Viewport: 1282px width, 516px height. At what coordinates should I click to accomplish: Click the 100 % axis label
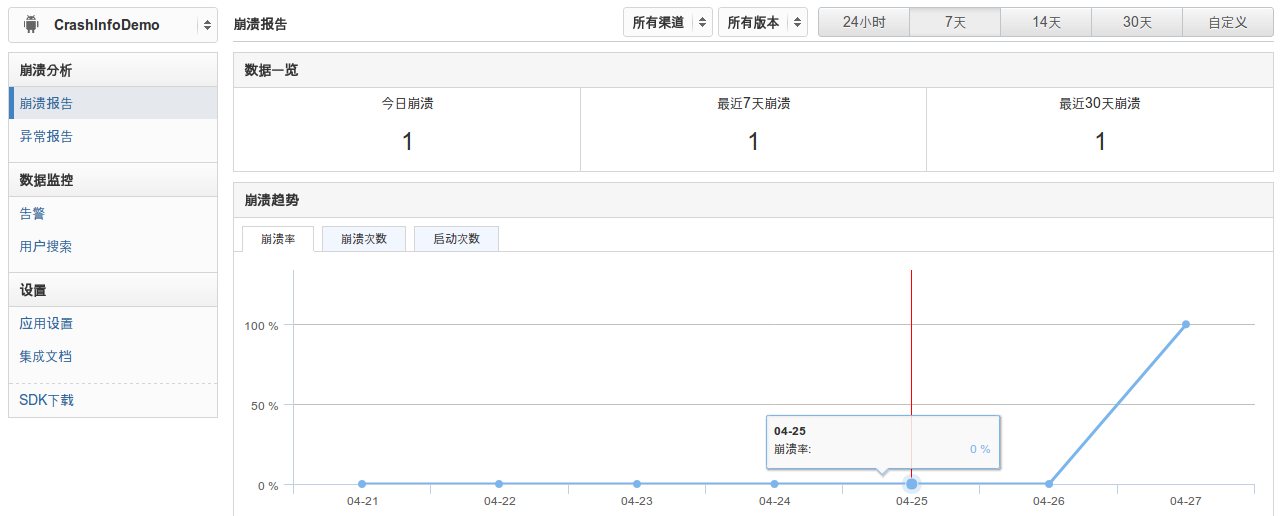tap(262, 325)
